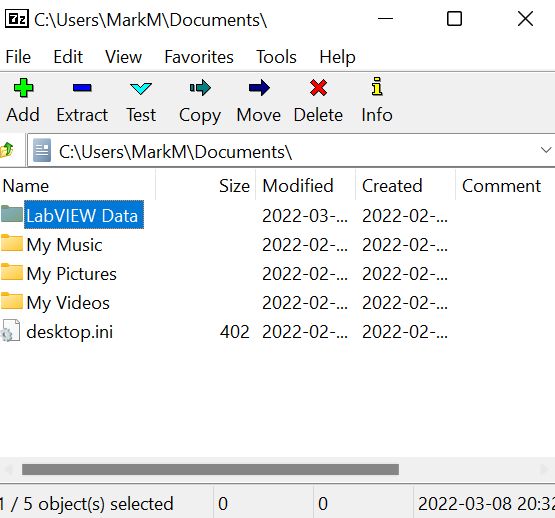Click the Move arrow icon
Screen dimensions: 555x518
click(259, 88)
